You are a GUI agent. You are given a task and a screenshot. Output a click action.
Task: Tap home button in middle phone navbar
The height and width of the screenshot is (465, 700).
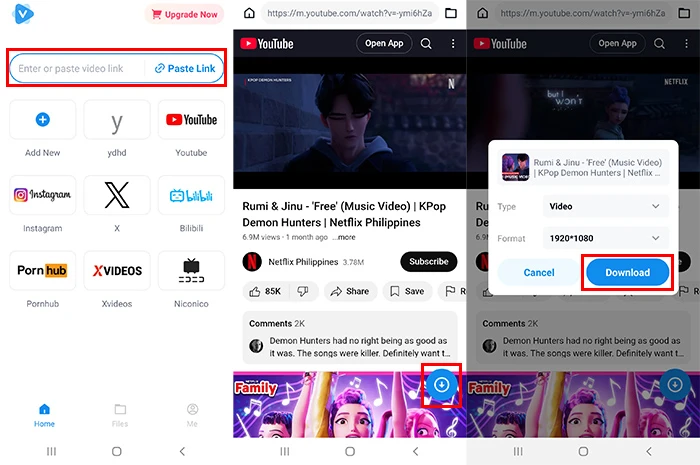pyautogui.click(x=350, y=451)
